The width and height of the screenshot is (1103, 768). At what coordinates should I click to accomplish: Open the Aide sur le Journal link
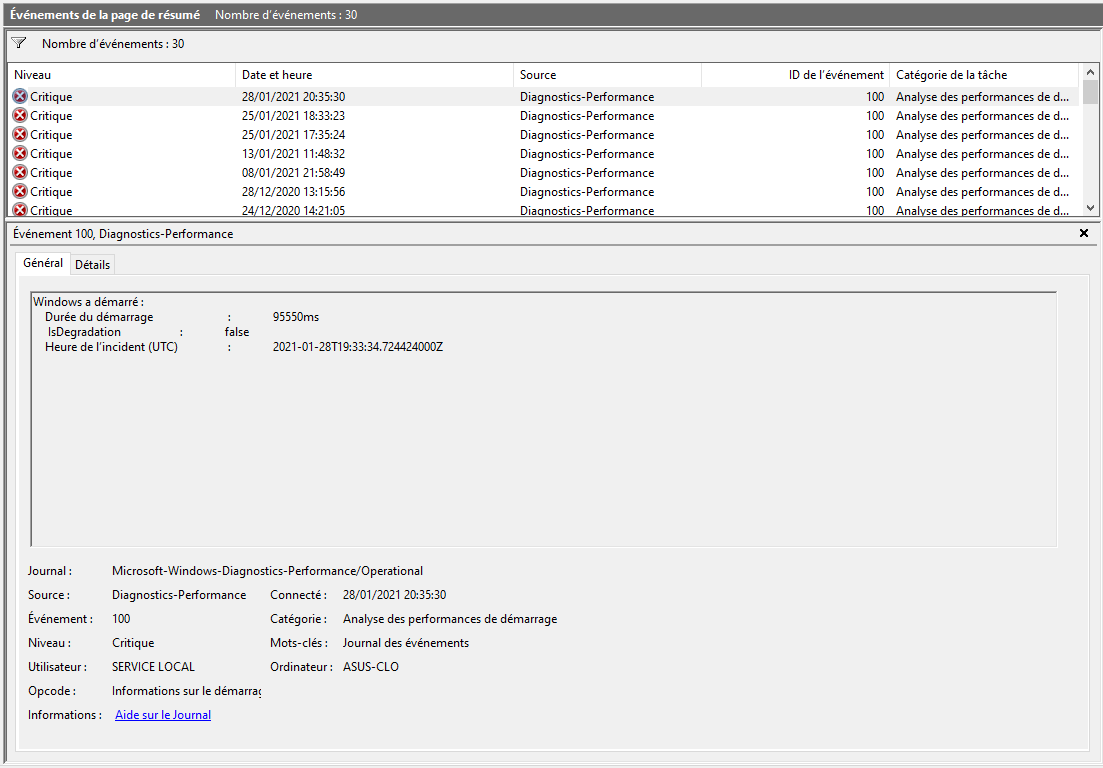pos(162,714)
